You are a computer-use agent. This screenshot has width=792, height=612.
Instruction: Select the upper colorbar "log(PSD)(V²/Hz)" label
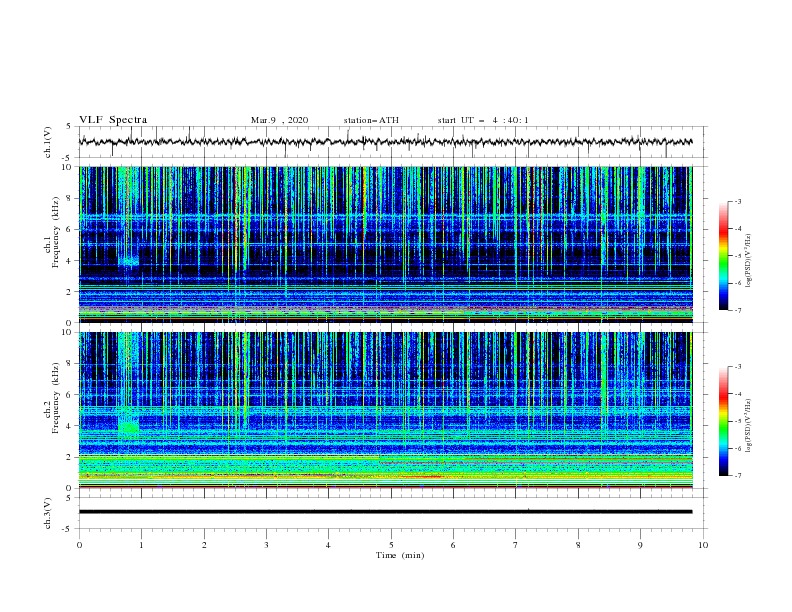coord(748,261)
